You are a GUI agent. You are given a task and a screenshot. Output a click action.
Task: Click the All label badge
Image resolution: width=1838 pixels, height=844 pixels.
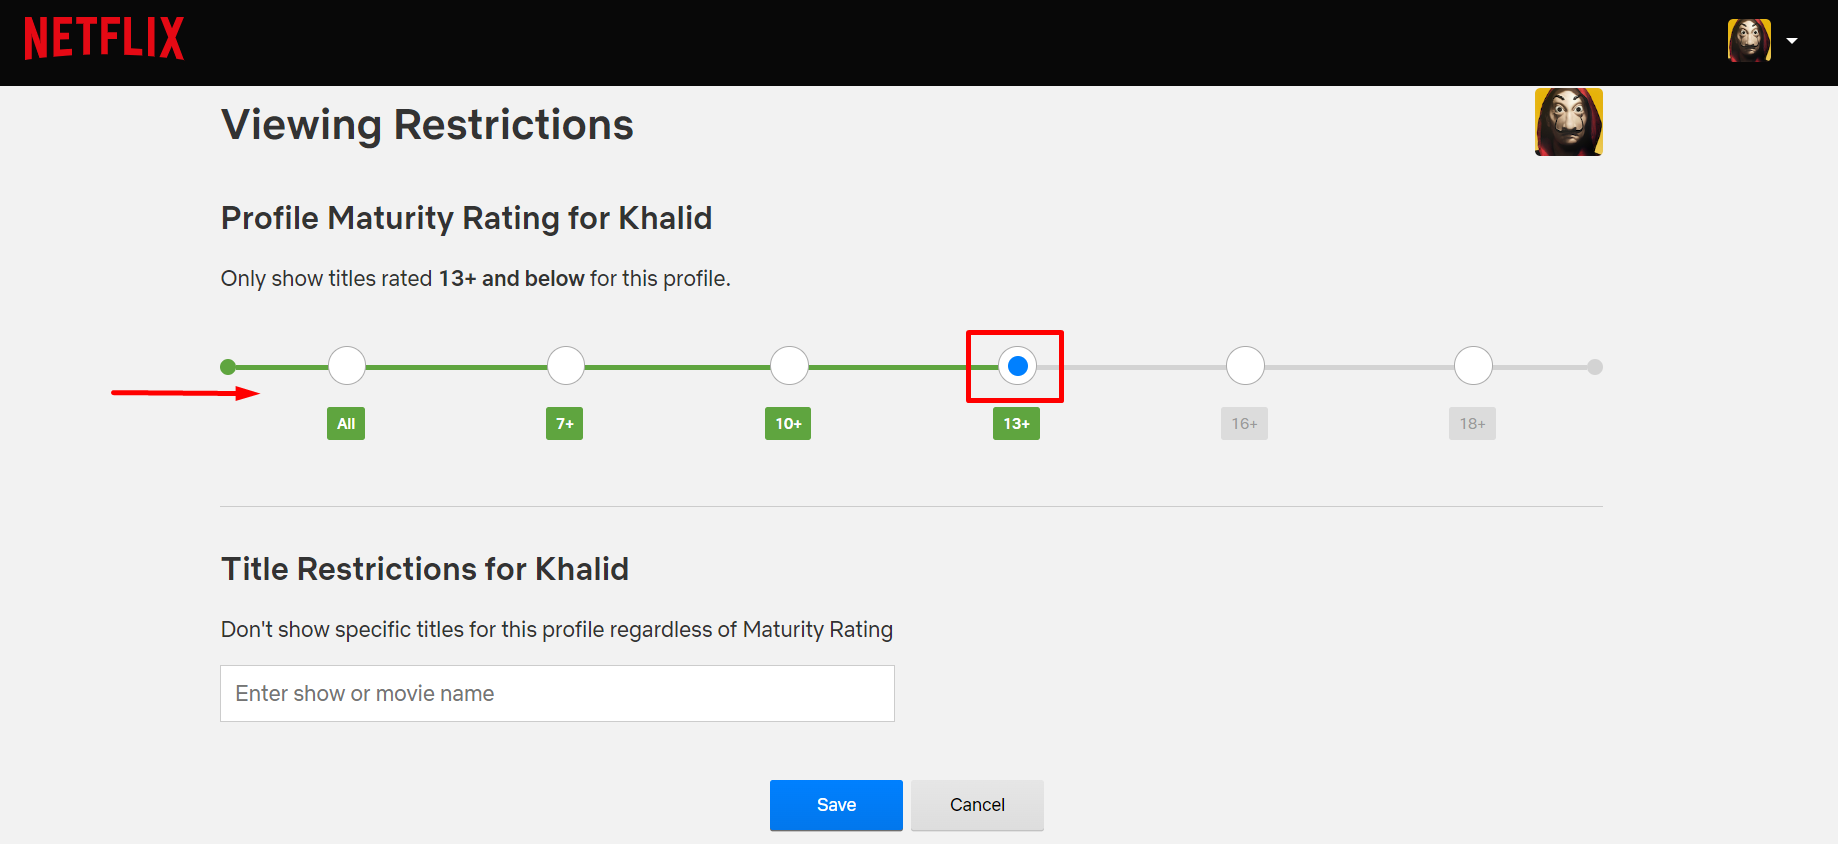[346, 423]
